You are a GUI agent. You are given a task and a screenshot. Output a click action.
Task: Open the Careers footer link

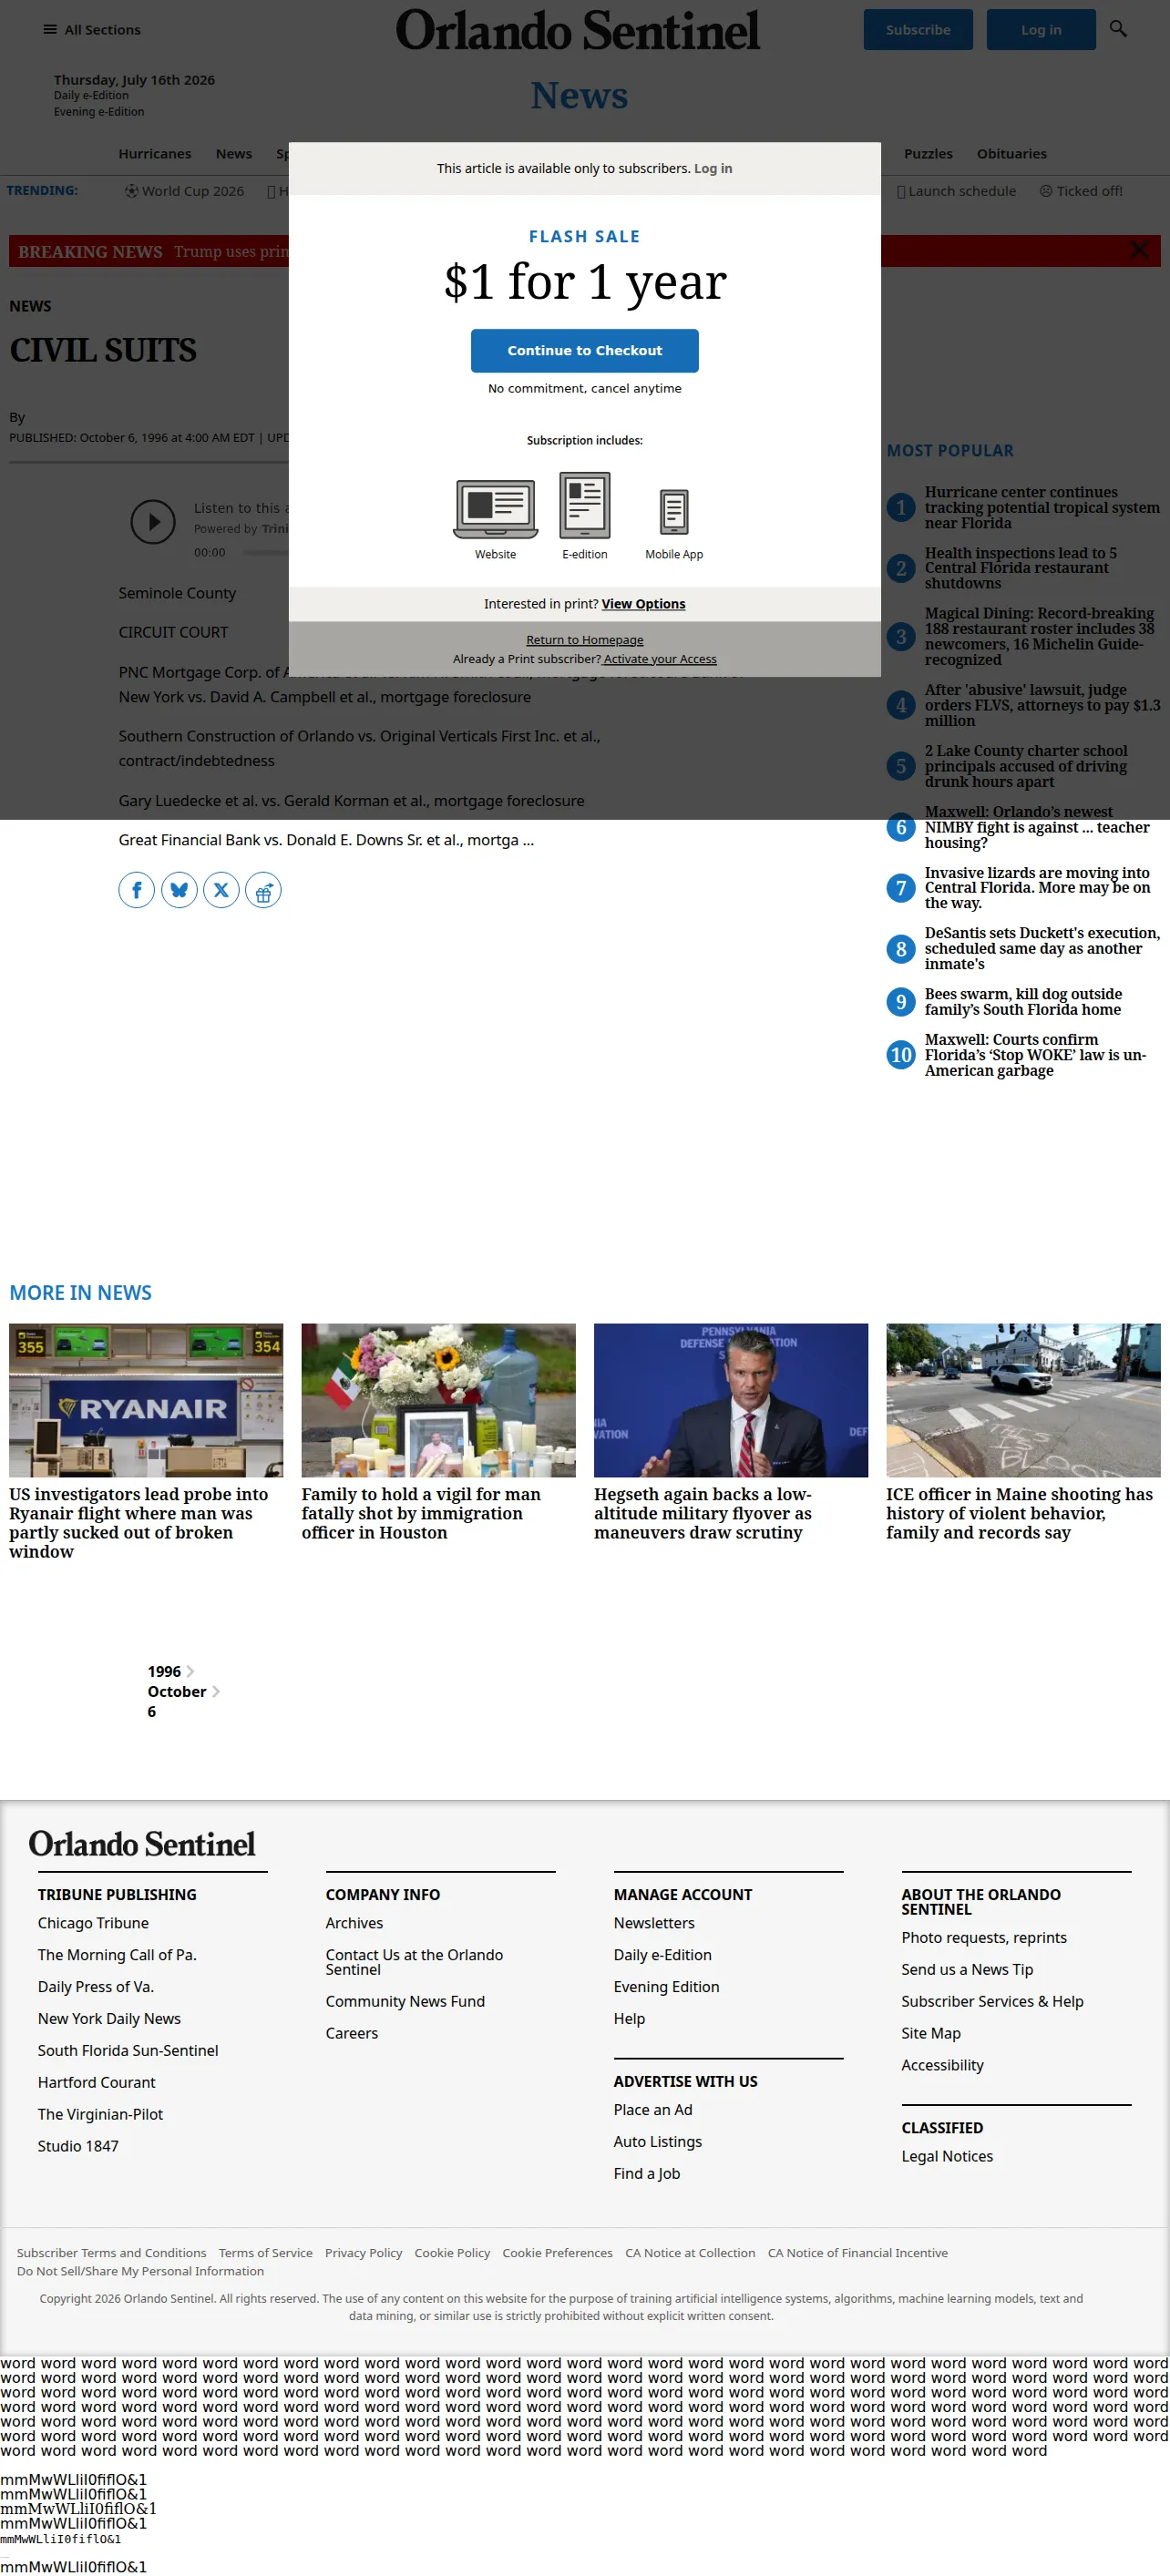pyautogui.click(x=352, y=2034)
